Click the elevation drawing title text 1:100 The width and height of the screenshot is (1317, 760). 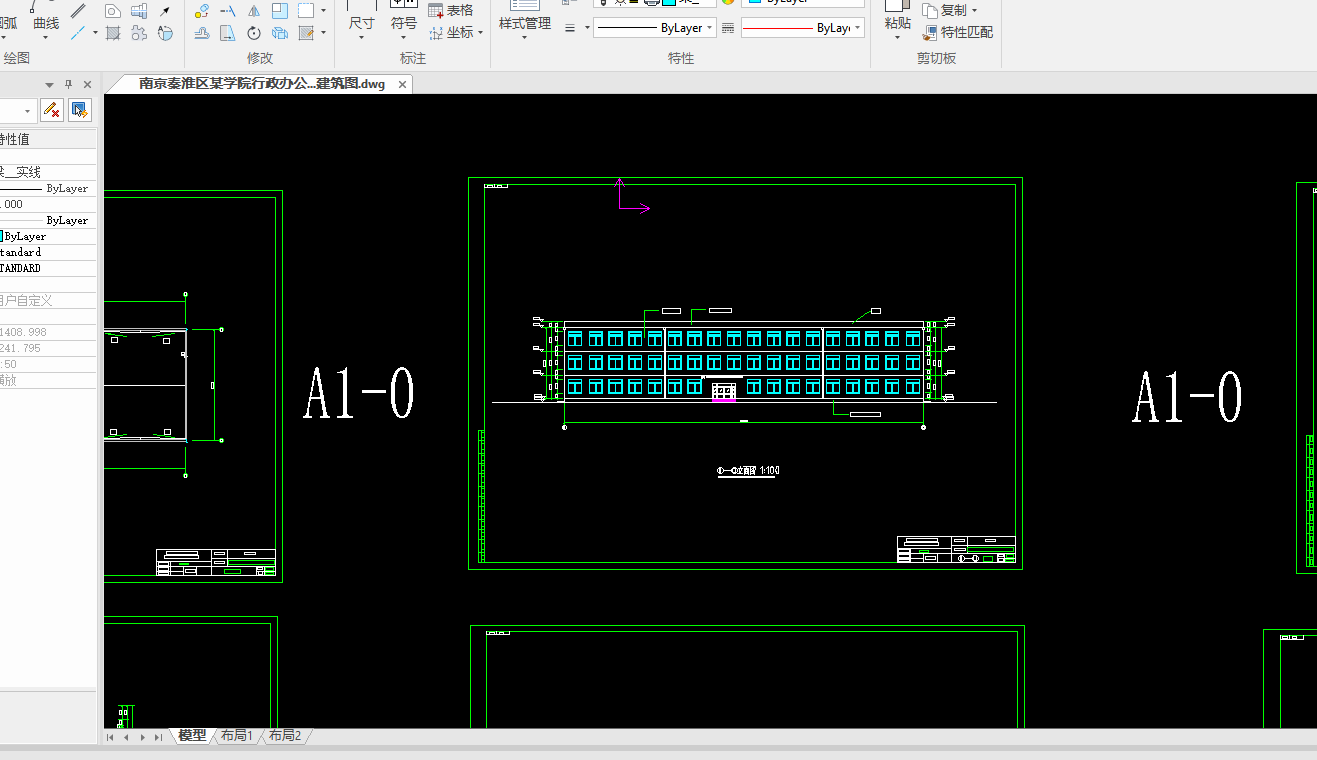point(749,471)
